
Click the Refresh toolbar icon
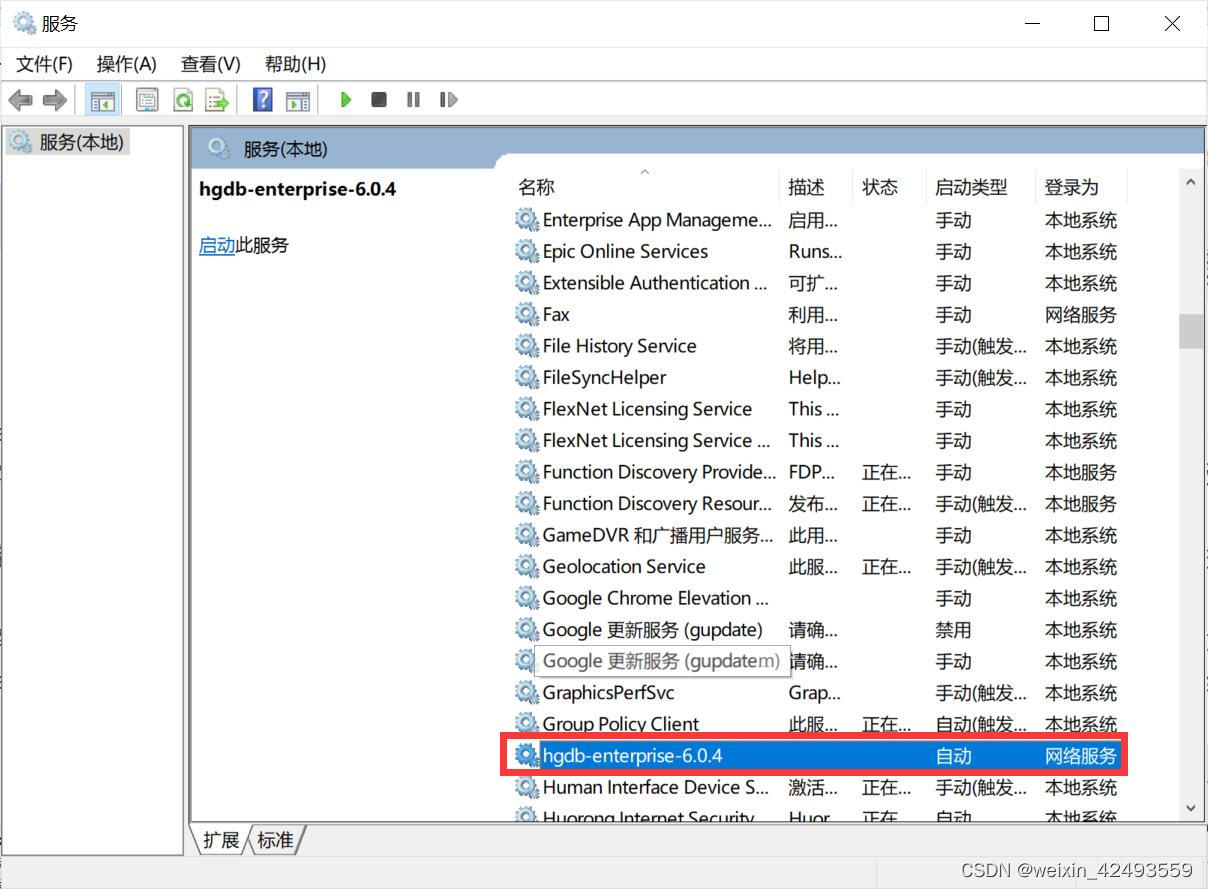182,100
